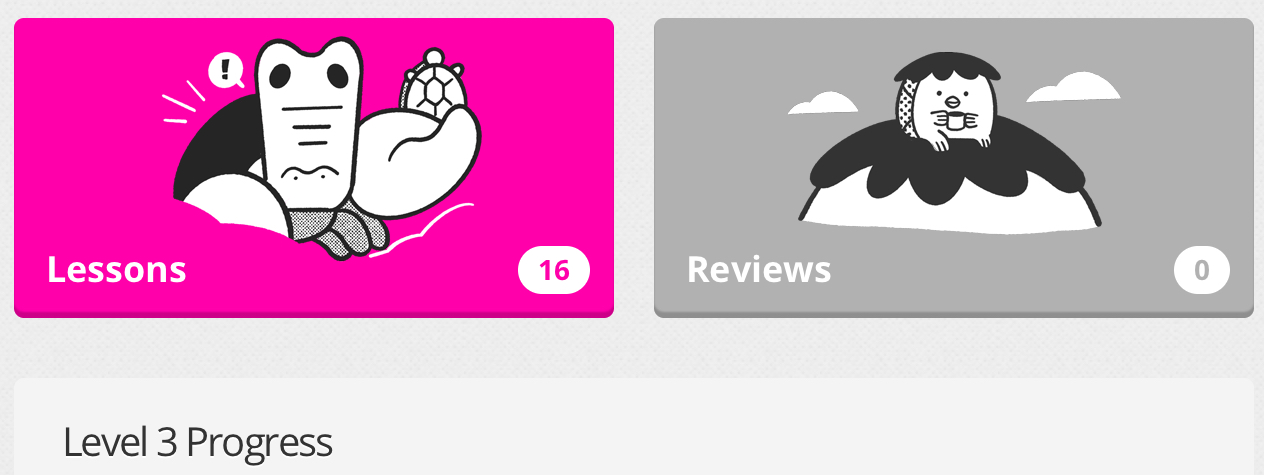1264x475 pixels.
Task: Click the left cloud on Reviews card
Action: point(823,102)
